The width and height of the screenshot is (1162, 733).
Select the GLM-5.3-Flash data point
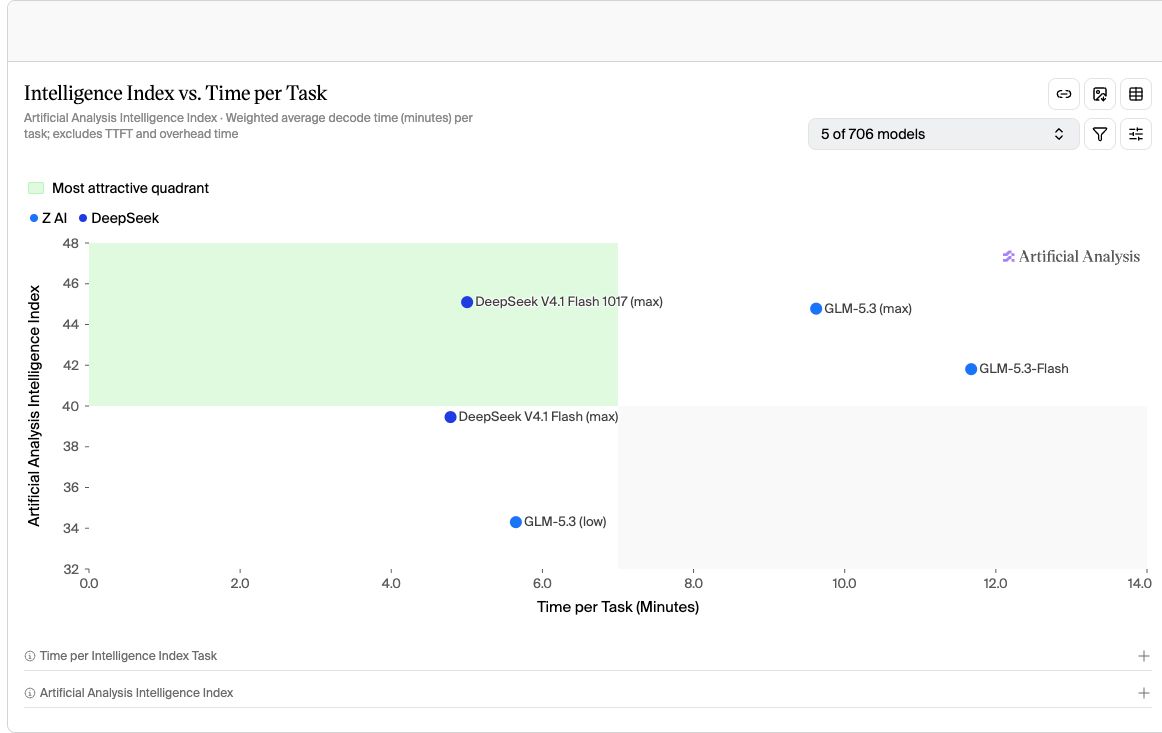tap(971, 369)
